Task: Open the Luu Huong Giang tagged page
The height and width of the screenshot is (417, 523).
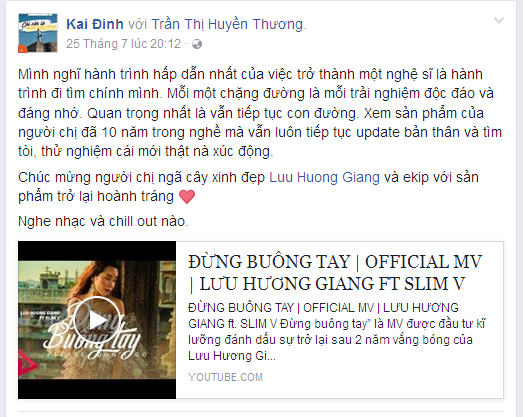Action: [x=324, y=177]
